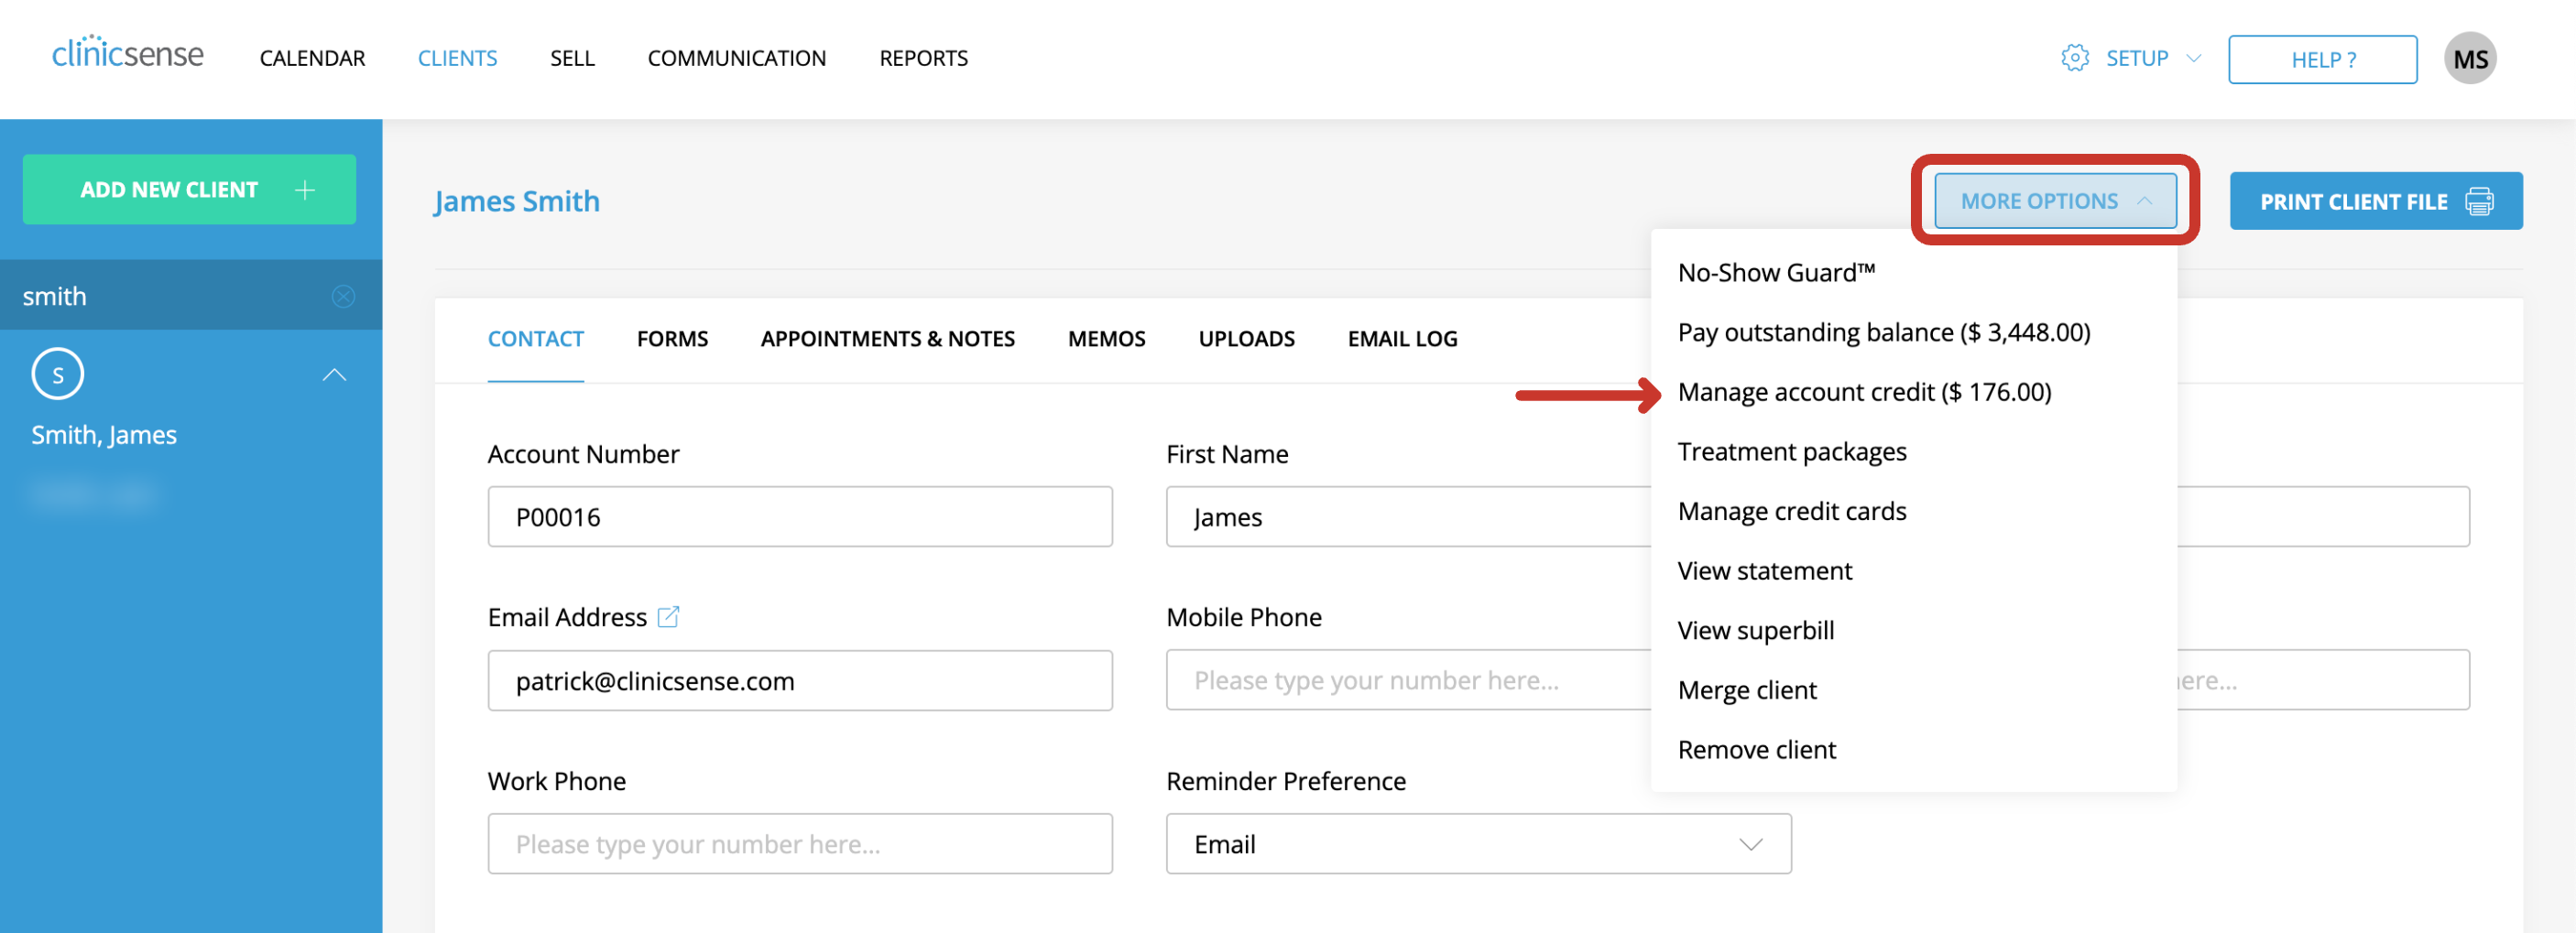Click the First Name field
Screen dimensions: 2576x933
pyautogui.click(x=1408, y=516)
